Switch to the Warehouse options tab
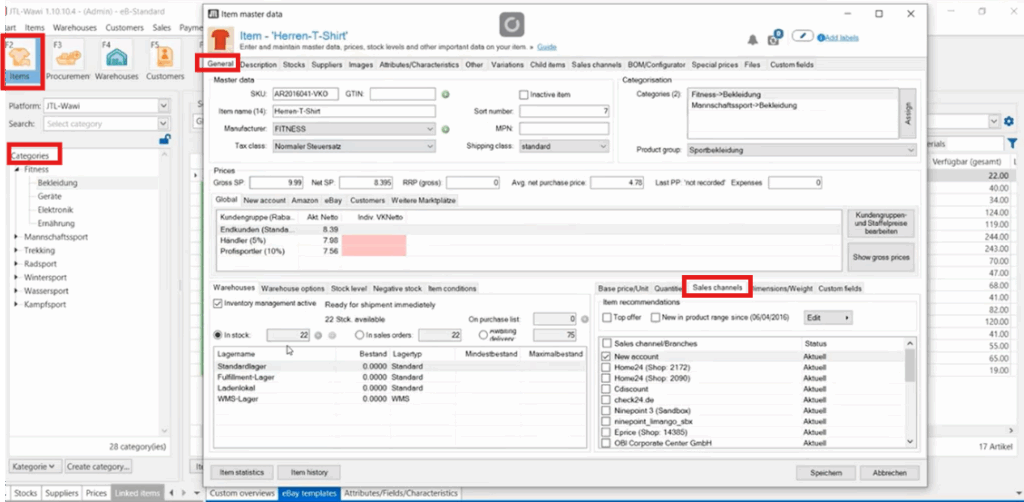1024x502 pixels. (293, 288)
